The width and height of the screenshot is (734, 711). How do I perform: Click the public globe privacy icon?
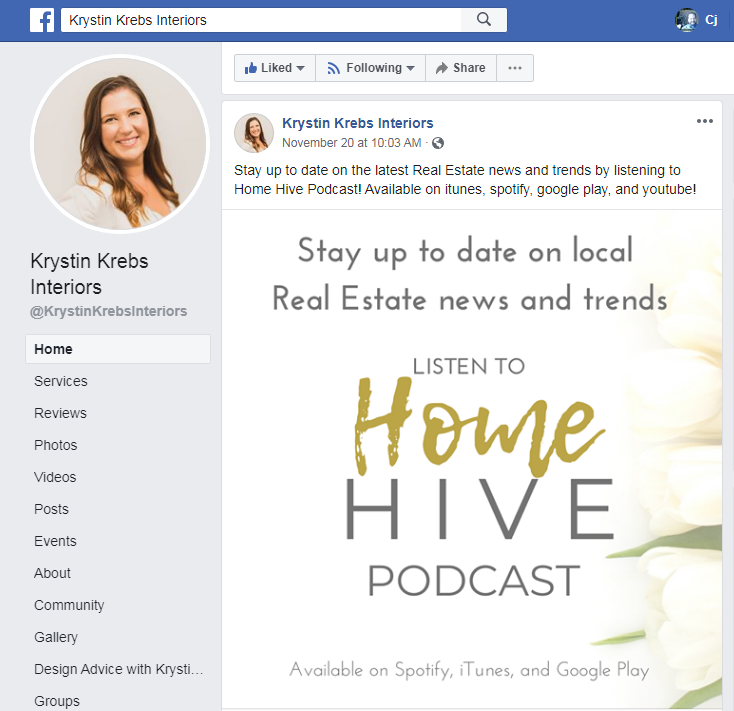pos(438,143)
